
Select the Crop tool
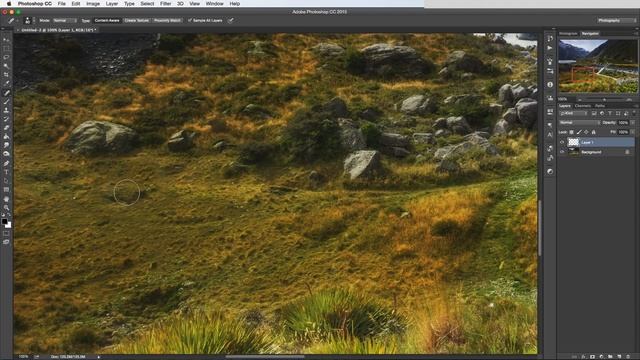(x=6, y=75)
